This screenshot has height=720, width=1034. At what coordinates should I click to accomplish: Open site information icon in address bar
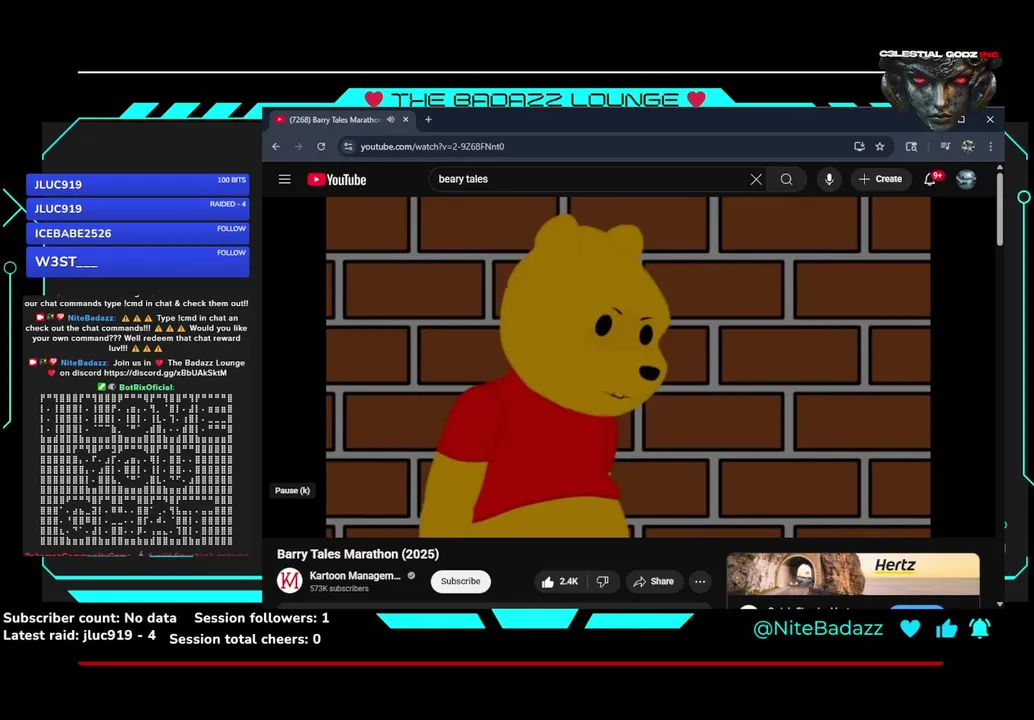pos(348,146)
